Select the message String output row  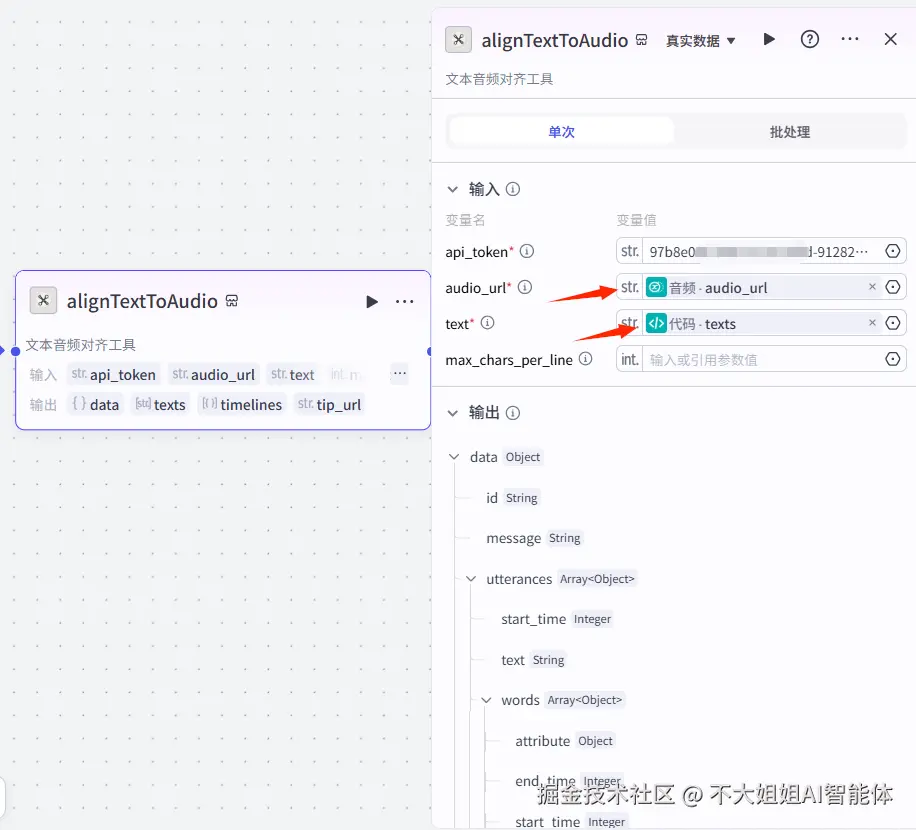point(534,538)
